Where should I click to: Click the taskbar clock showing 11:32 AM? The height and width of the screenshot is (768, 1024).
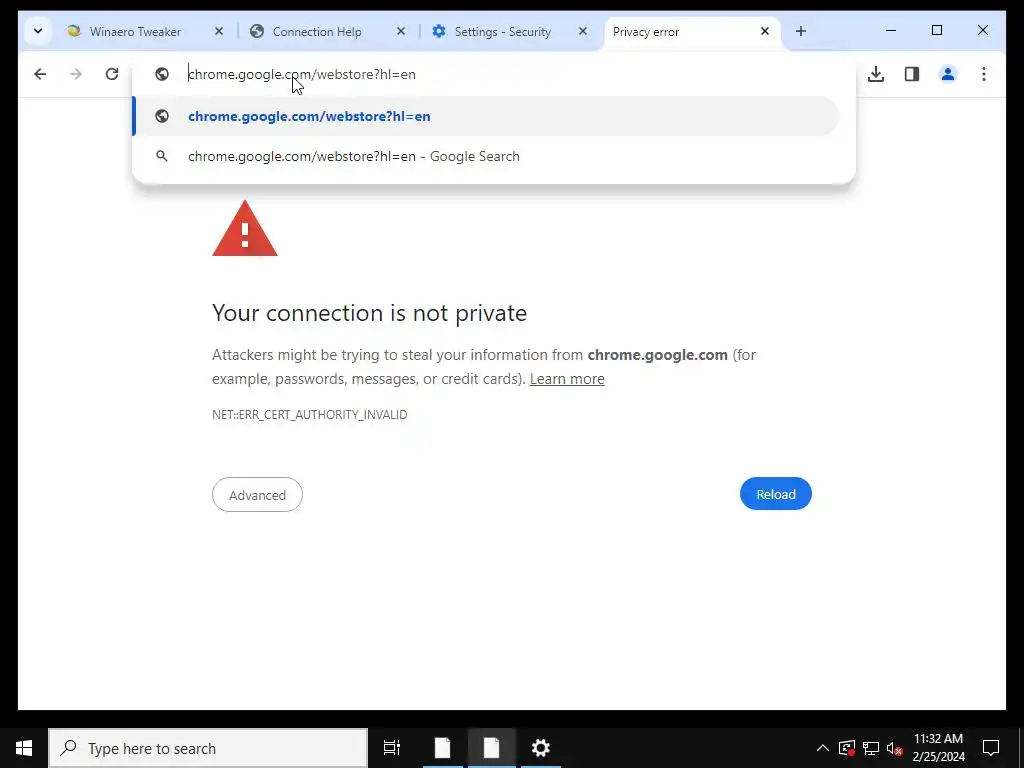pyautogui.click(x=938, y=748)
